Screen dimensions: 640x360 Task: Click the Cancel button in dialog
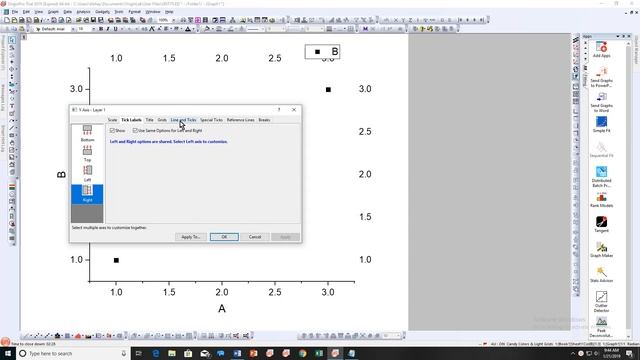(255, 237)
